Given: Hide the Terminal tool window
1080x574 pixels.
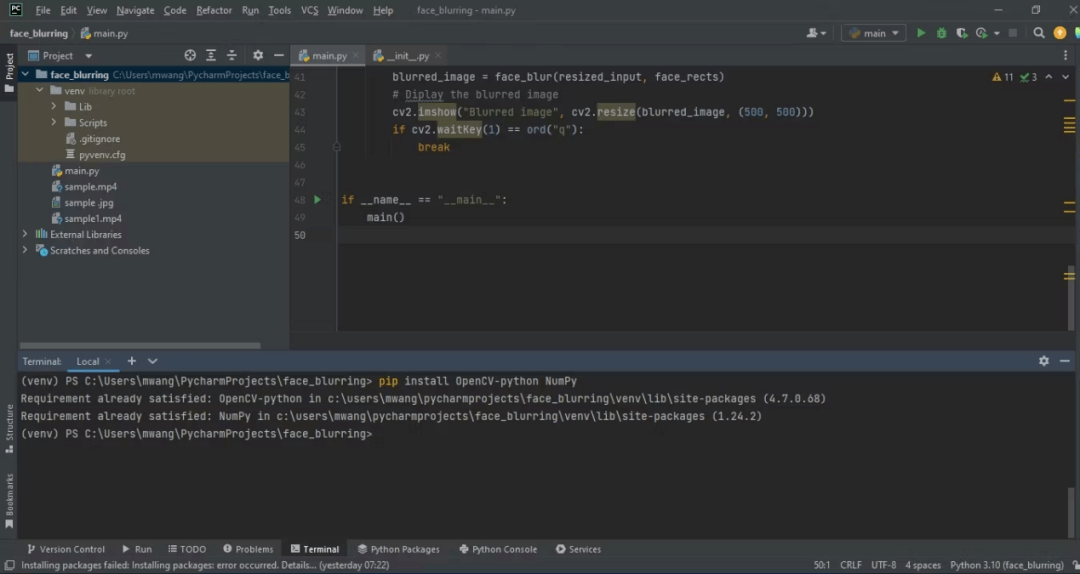Looking at the screenshot, I should (x=1064, y=361).
